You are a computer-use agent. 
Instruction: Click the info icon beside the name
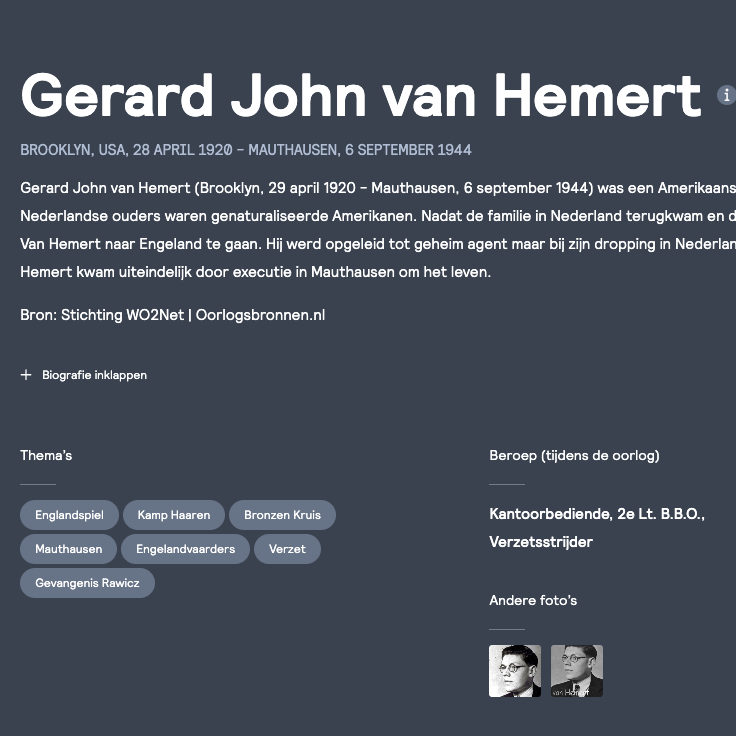726,95
